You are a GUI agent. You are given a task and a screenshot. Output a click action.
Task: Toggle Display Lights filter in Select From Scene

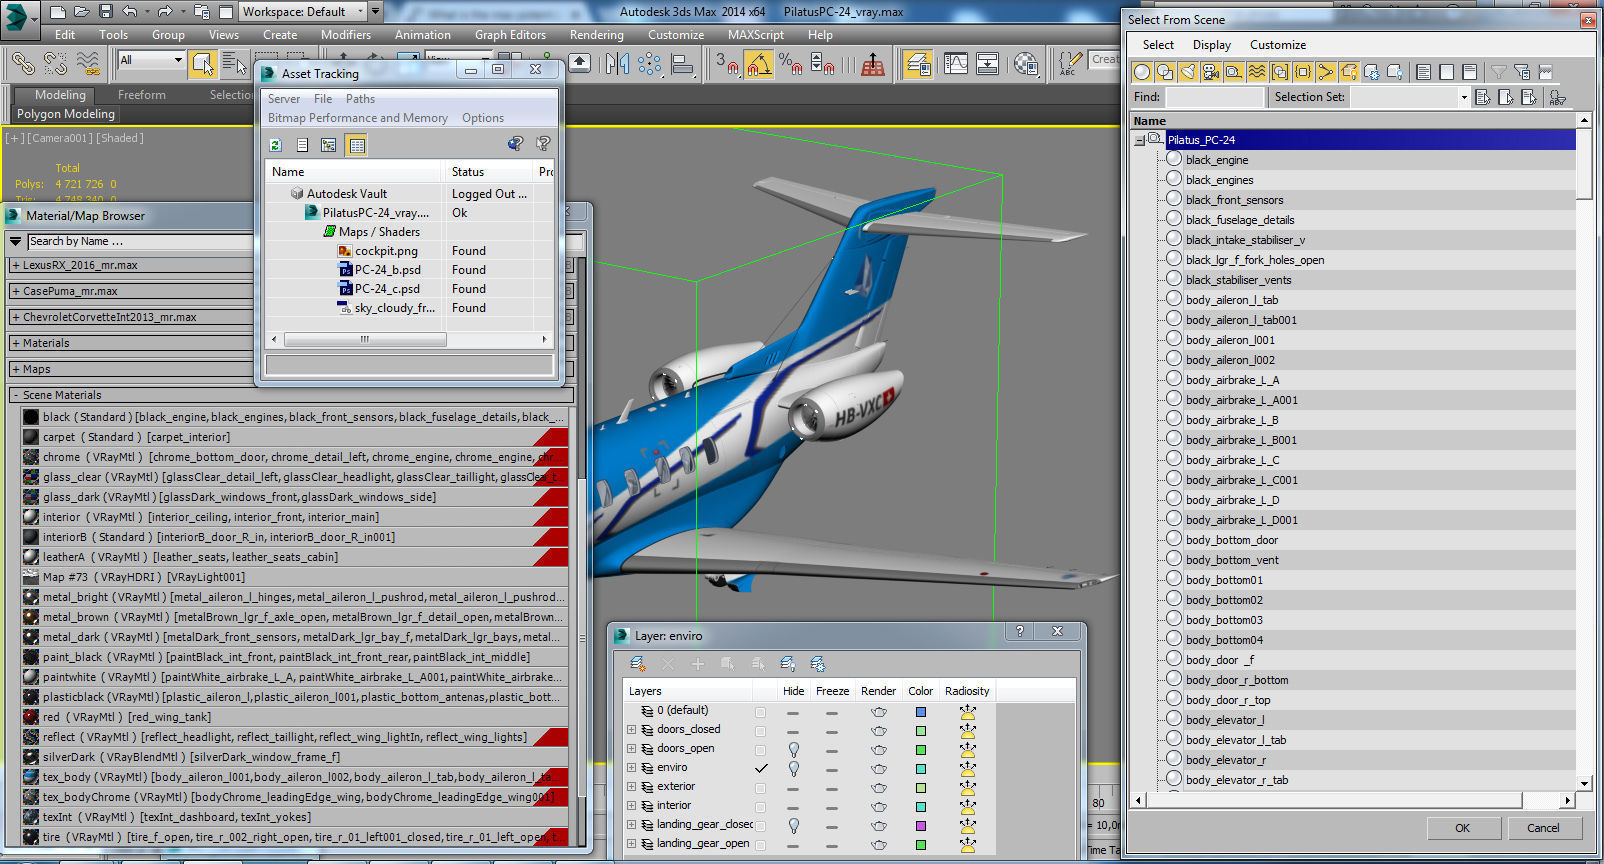1188,72
